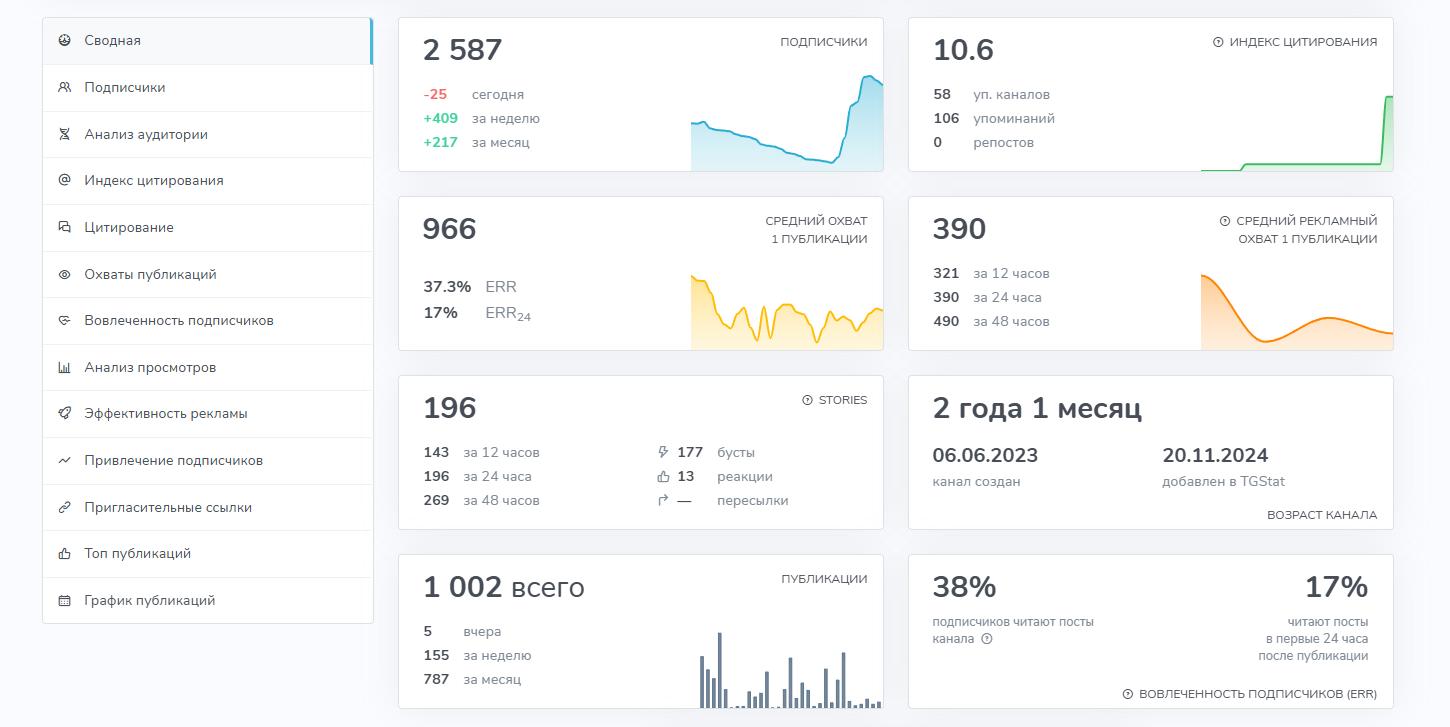Click help icon beside STORIES label

click(807, 400)
